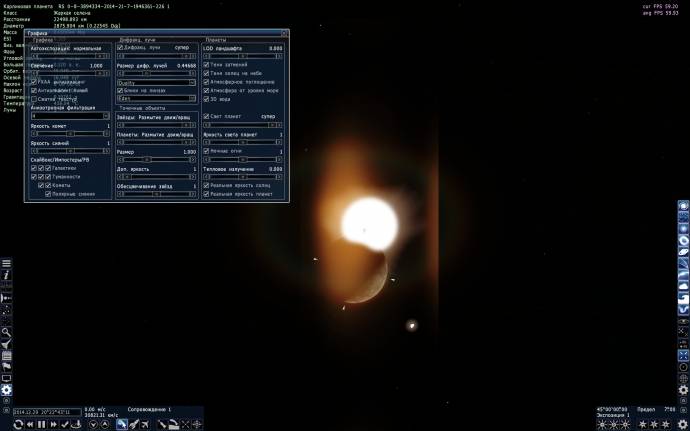Open the dropdown below Блики на линзах
690x431 pixels.
pyautogui.click(x=156, y=99)
